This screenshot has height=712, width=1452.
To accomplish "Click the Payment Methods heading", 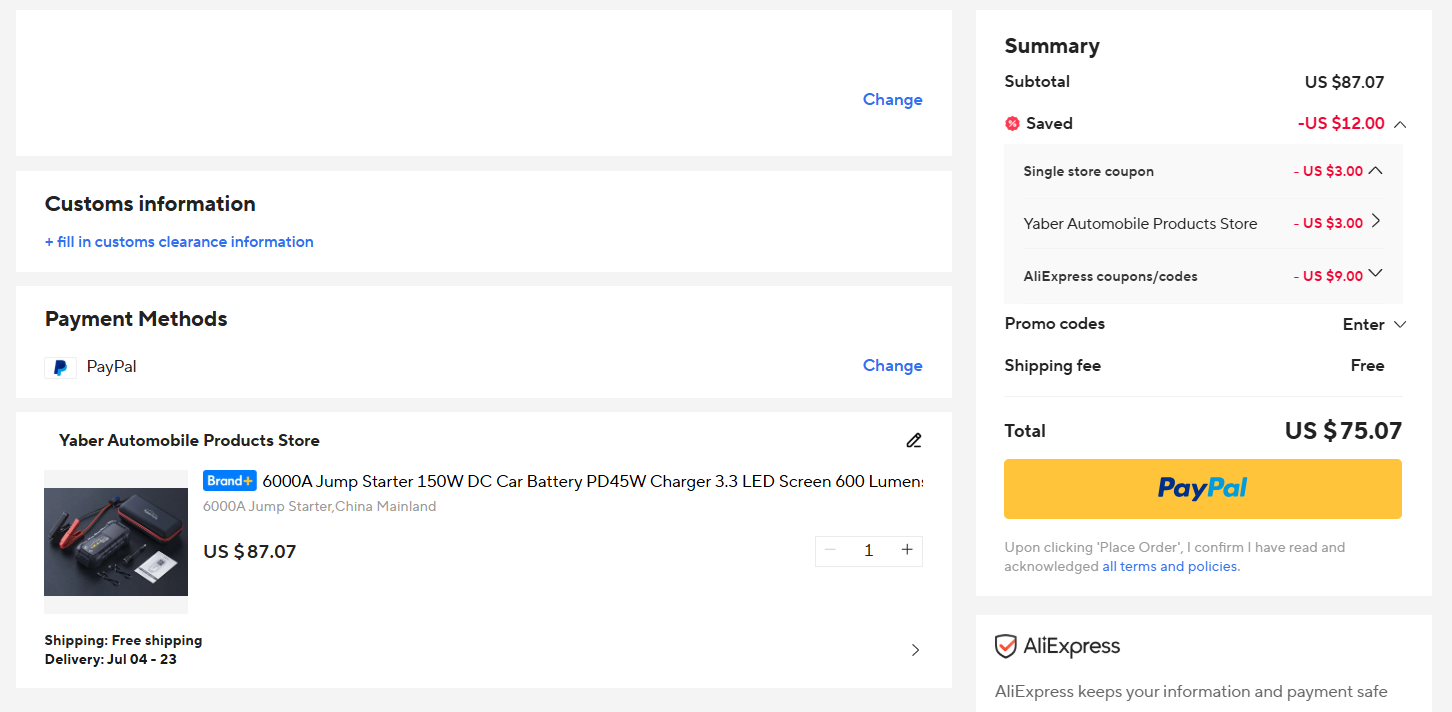I will [136, 319].
